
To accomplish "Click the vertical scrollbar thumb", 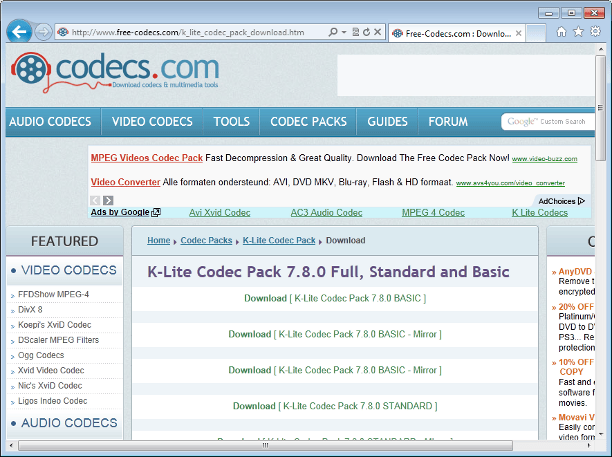I will tap(600, 108).
